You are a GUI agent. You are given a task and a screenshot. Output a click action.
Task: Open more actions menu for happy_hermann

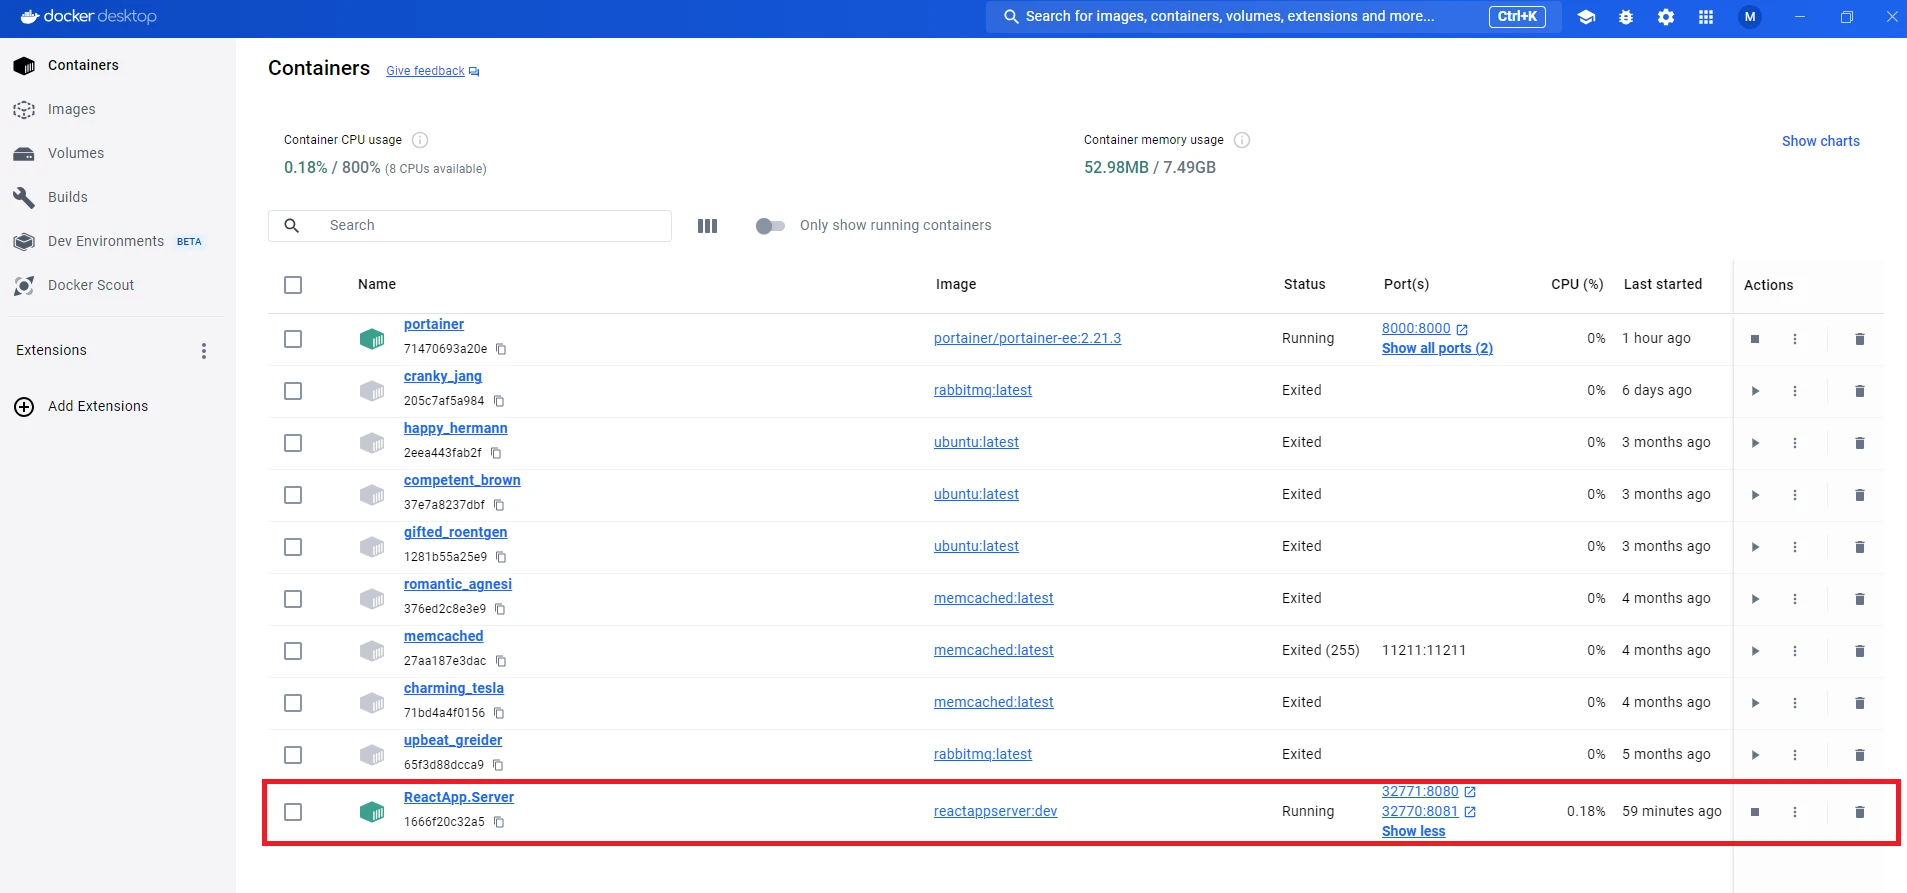(1794, 443)
